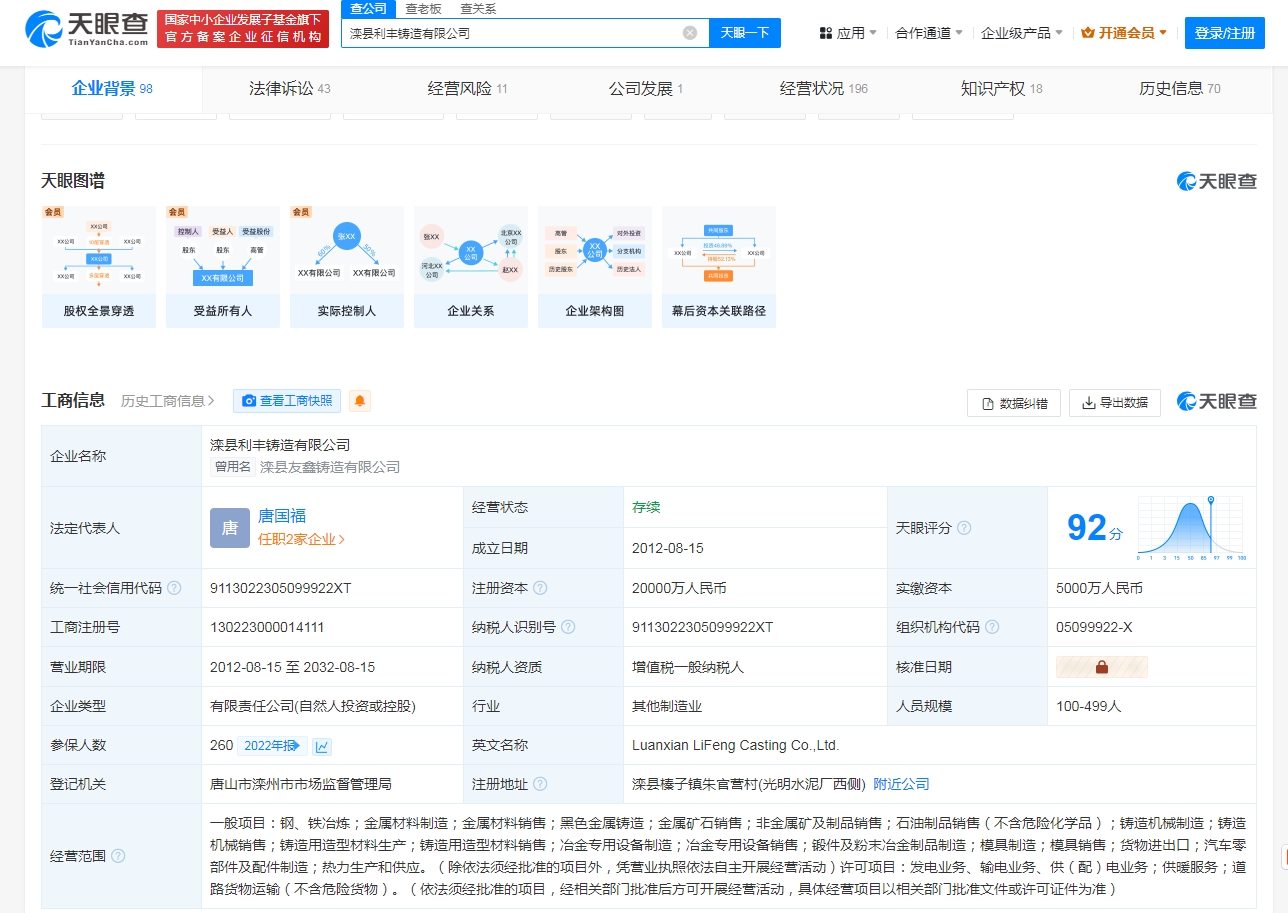Click the 登录/注册 button
The height and width of the screenshot is (913, 1288).
point(1225,33)
